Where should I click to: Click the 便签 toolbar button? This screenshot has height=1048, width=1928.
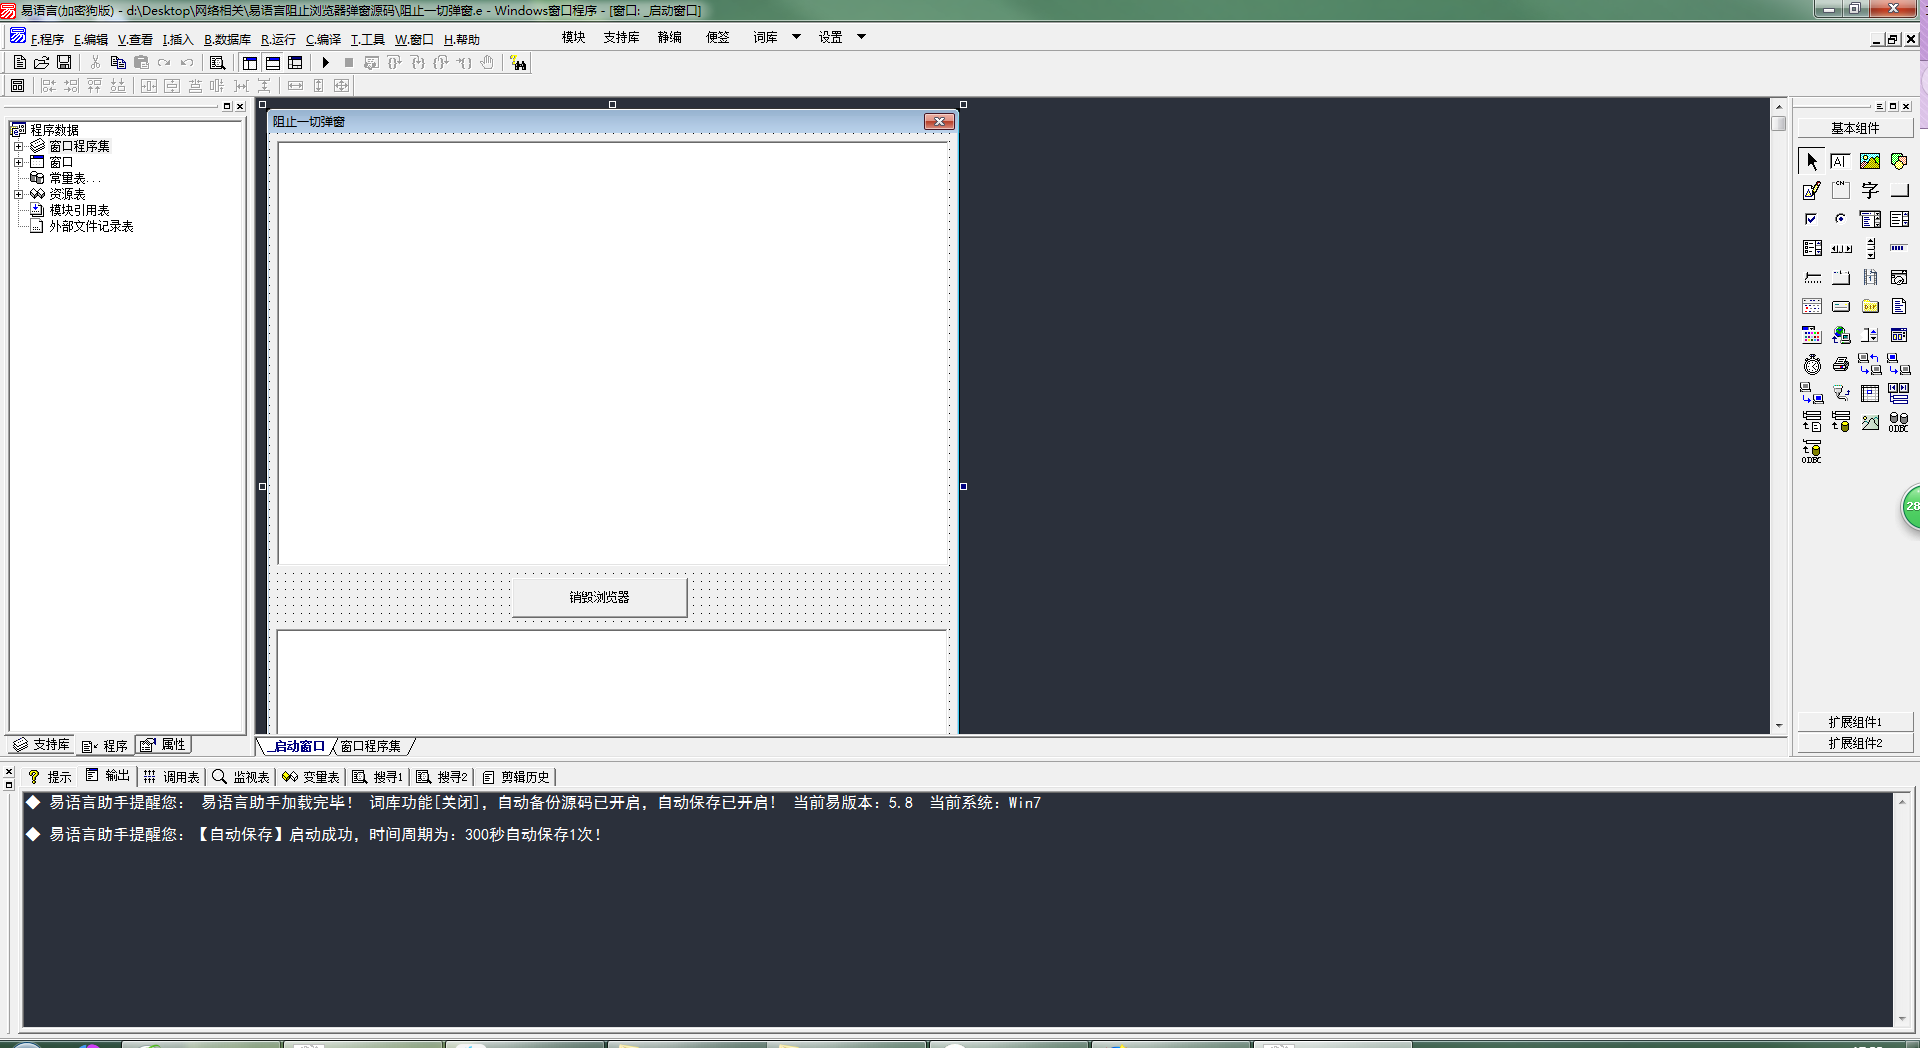click(x=717, y=37)
